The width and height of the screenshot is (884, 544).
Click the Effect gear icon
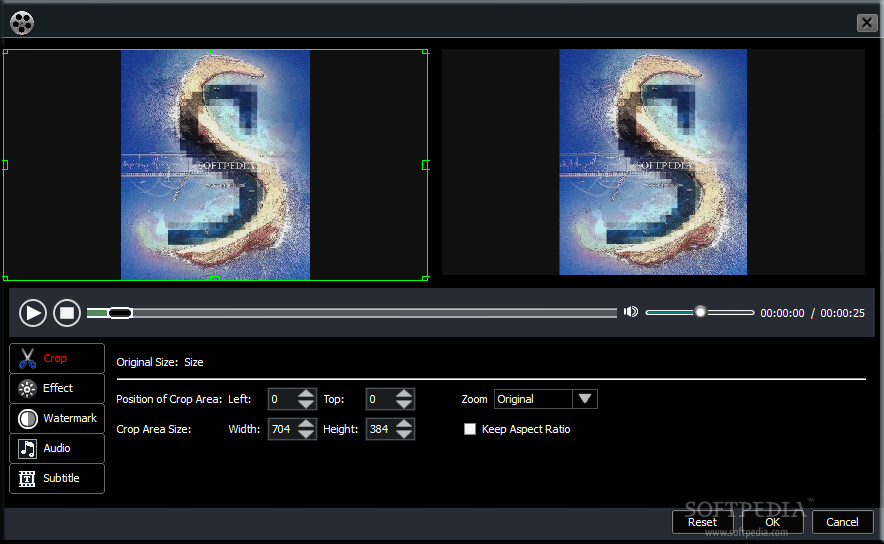click(x=27, y=388)
